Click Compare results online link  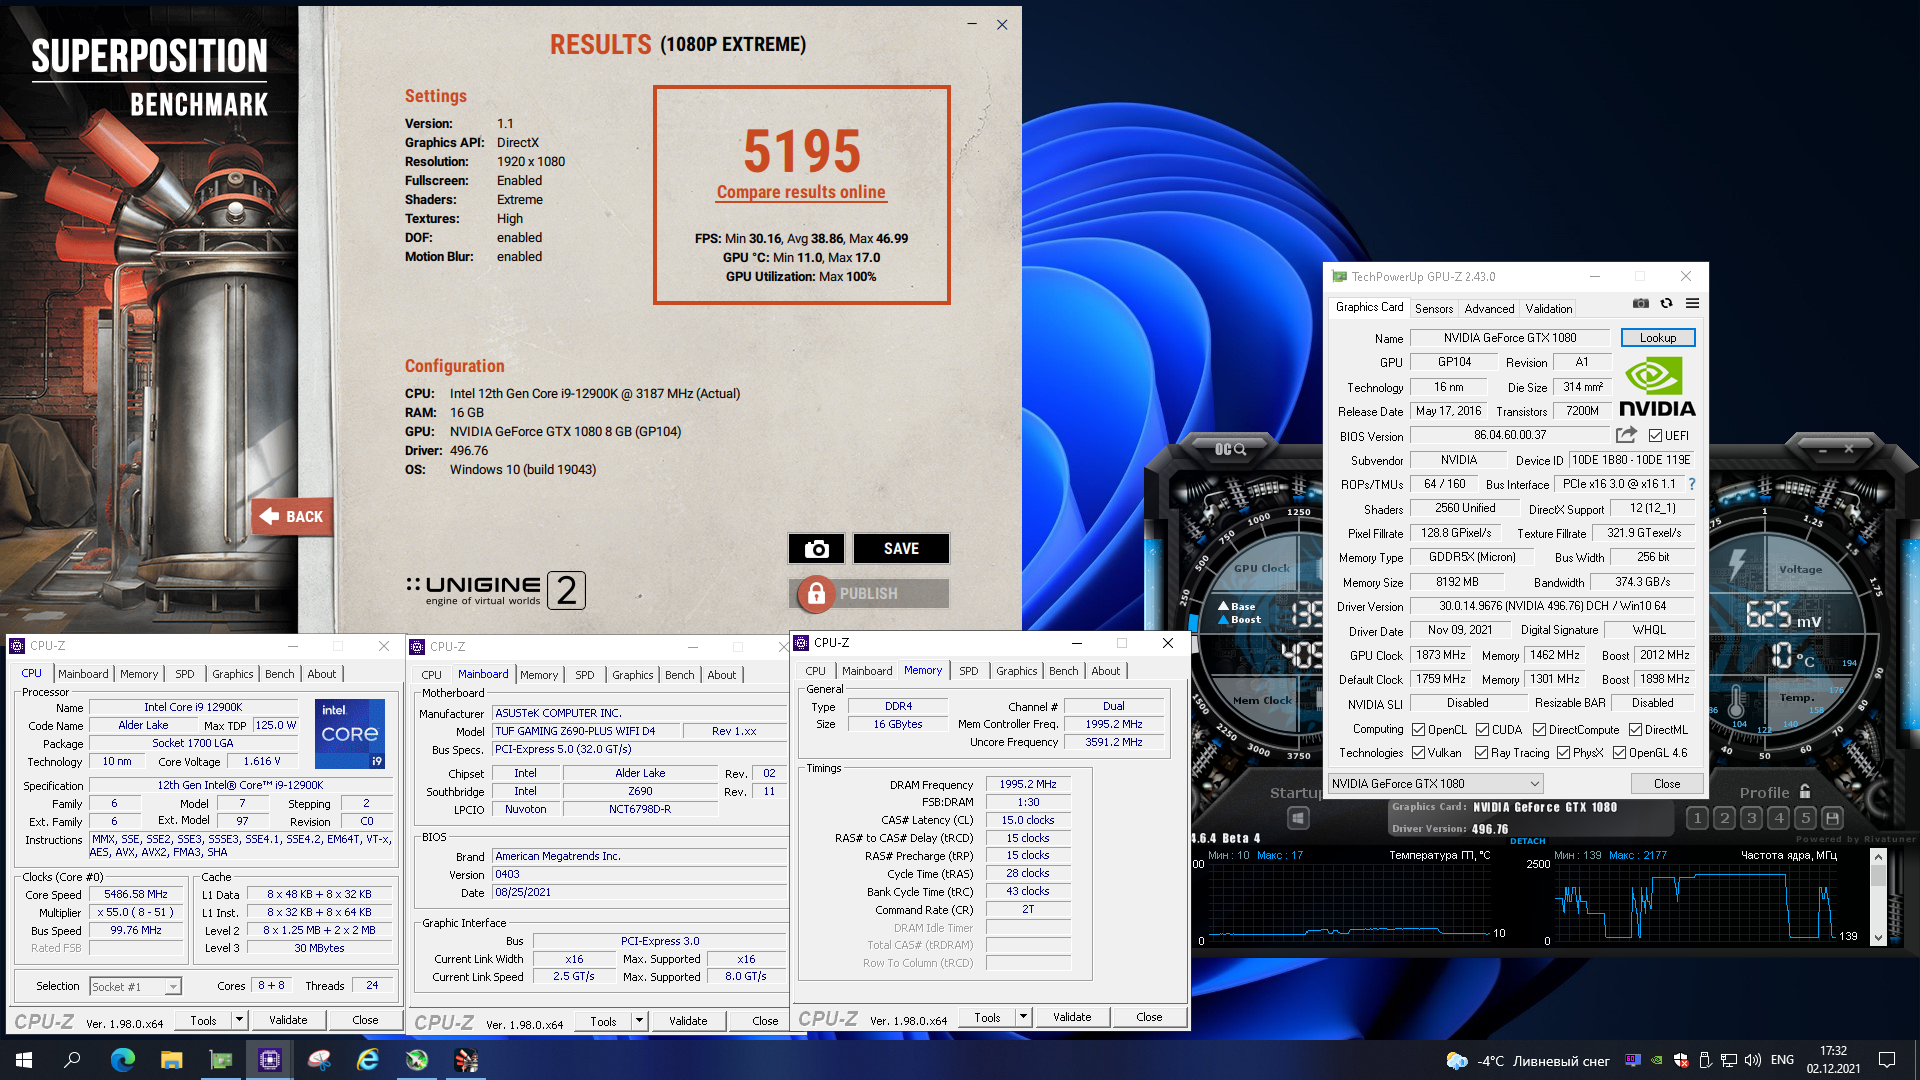pyautogui.click(x=801, y=192)
